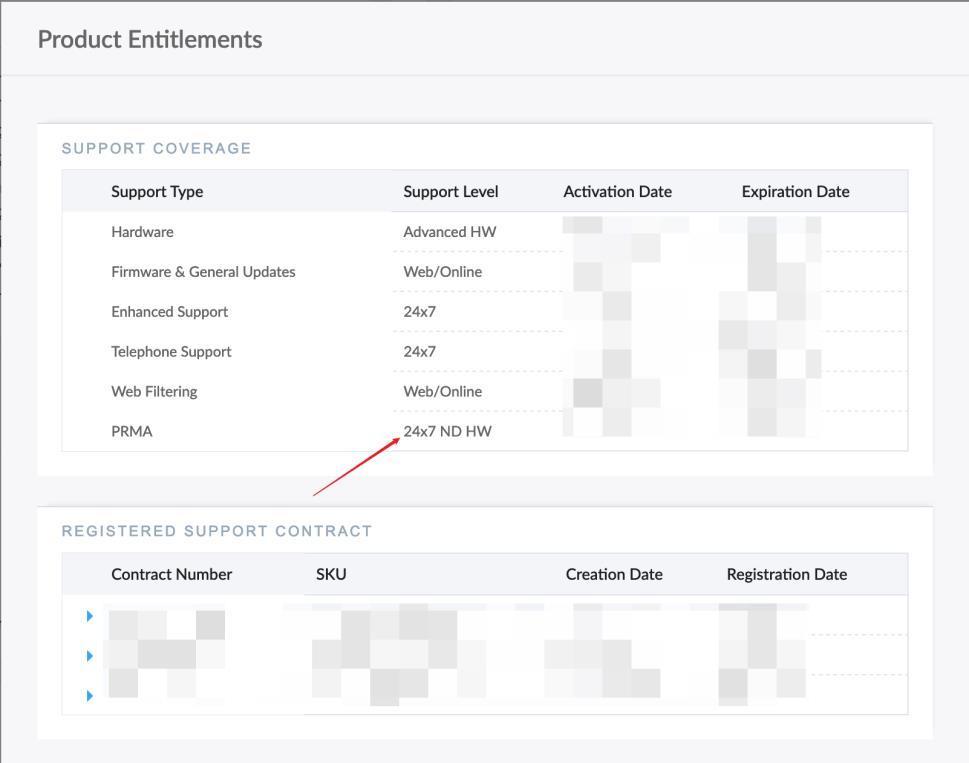969x763 pixels.
Task: Click the Advanced HW support level
Action: pyautogui.click(x=449, y=232)
